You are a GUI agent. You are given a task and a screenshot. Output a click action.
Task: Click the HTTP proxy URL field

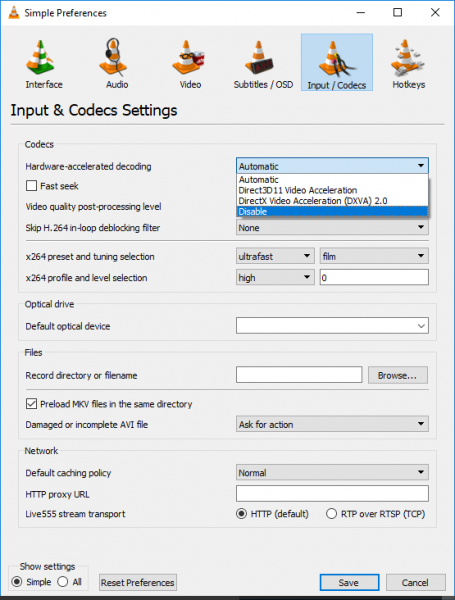(332, 494)
